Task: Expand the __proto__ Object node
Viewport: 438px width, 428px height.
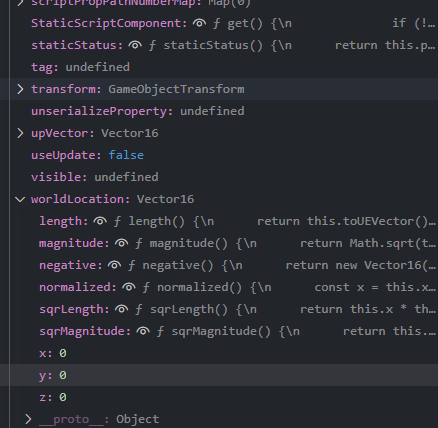Action: point(29,419)
